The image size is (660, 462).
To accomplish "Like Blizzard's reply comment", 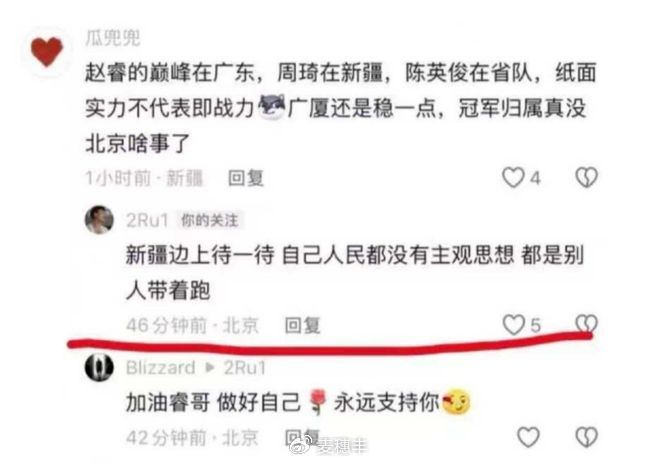I will coord(528,437).
